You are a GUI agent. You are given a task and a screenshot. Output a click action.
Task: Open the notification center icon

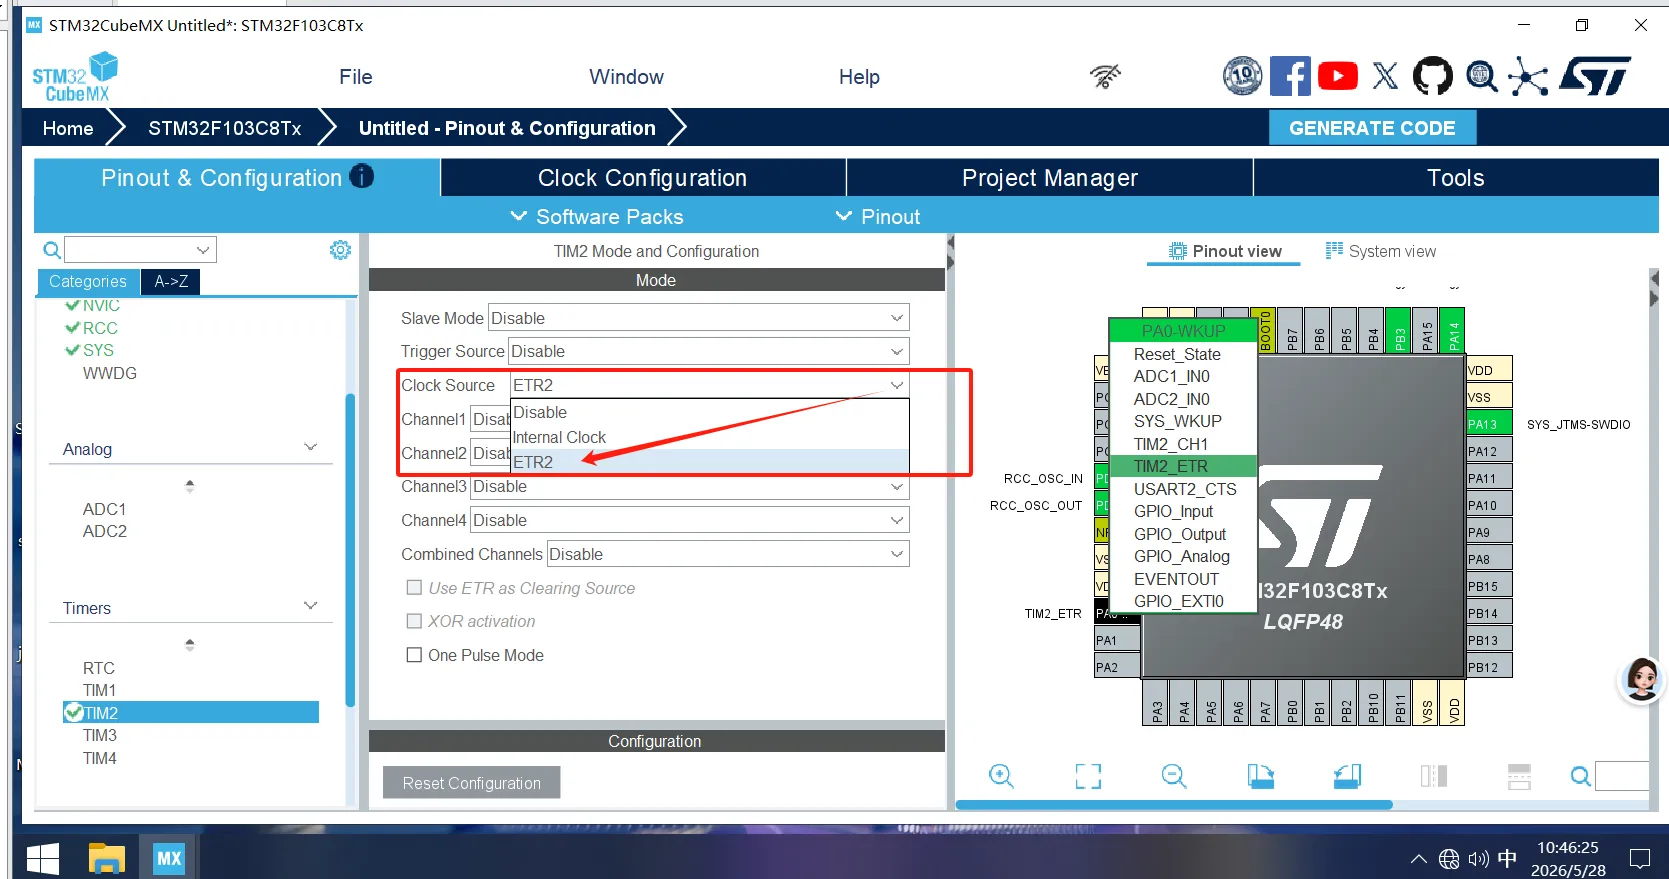click(1640, 859)
